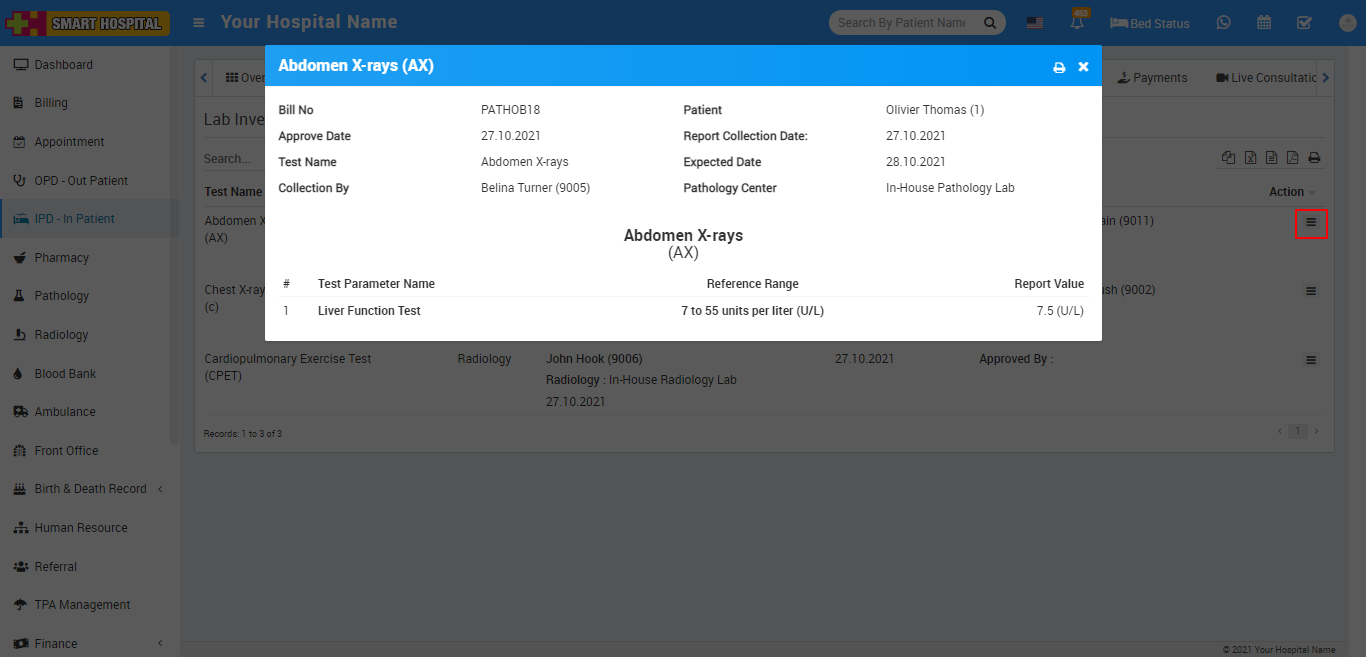Go to Blood Bank module

pyautogui.click(x=65, y=373)
